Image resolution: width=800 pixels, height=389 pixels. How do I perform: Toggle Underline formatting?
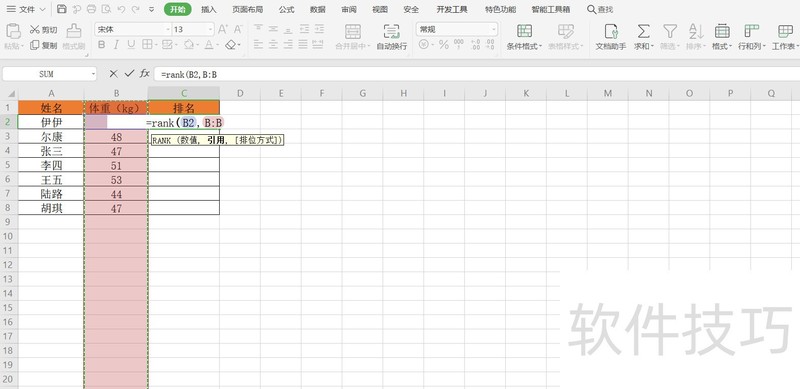[131, 45]
